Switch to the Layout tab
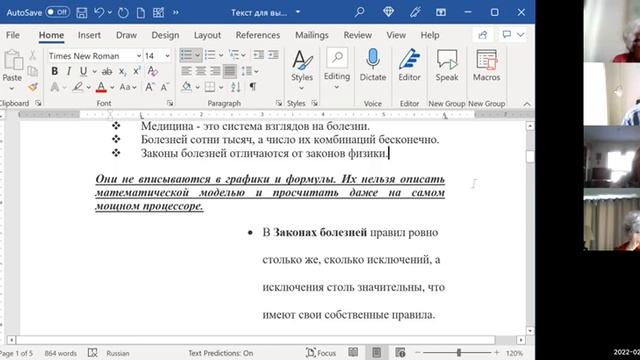 [x=207, y=35]
